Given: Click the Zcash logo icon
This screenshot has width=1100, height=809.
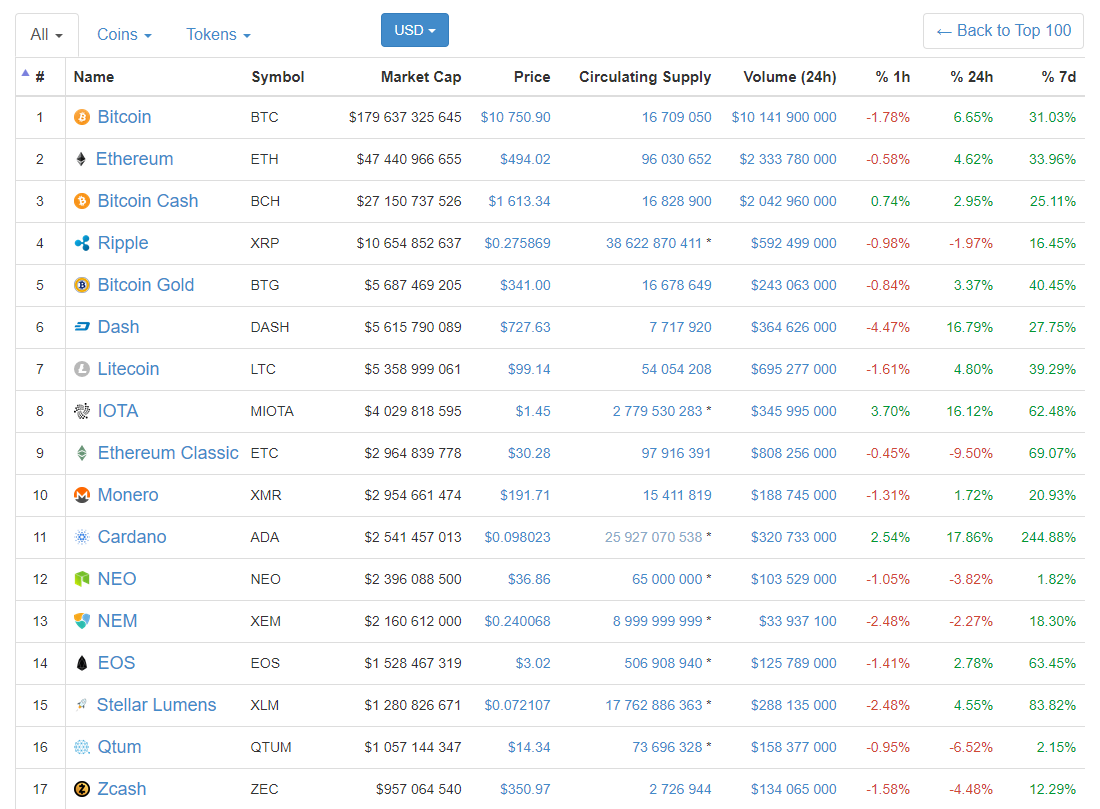Looking at the screenshot, I should 82,789.
